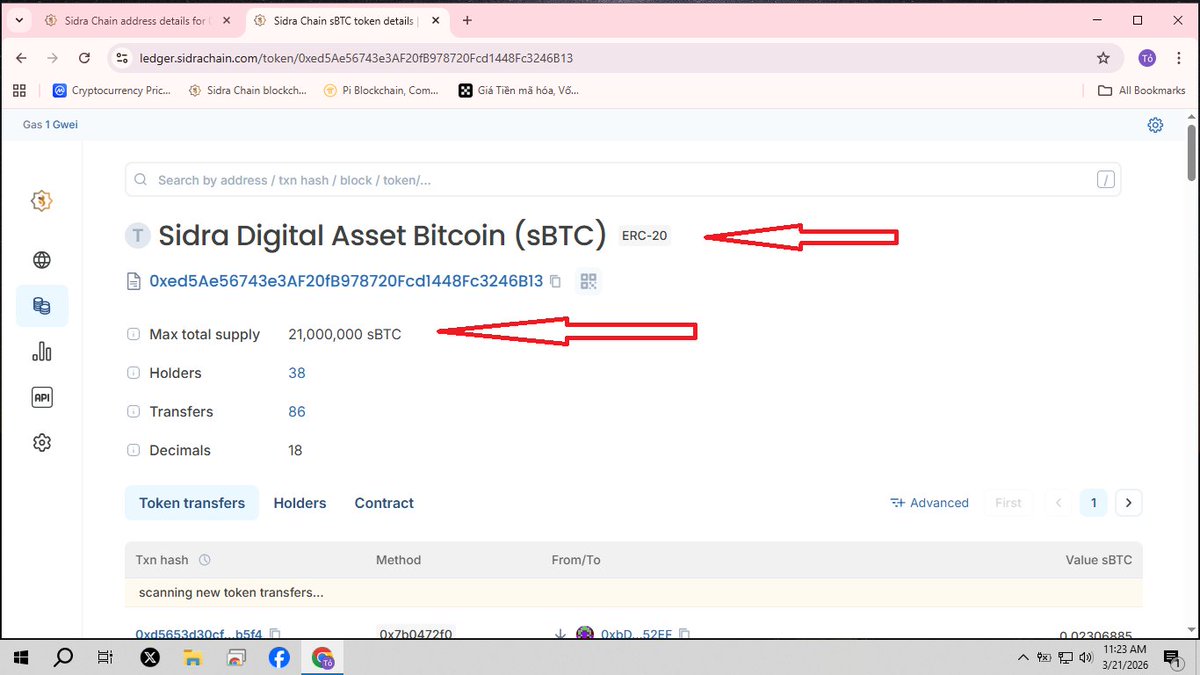Open Task View on taskbar

point(106,657)
